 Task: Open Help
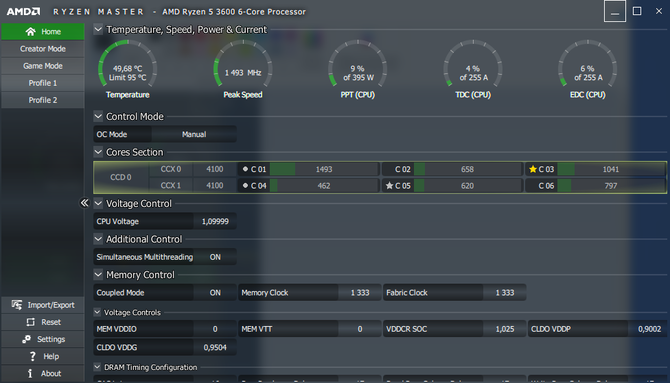43,356
